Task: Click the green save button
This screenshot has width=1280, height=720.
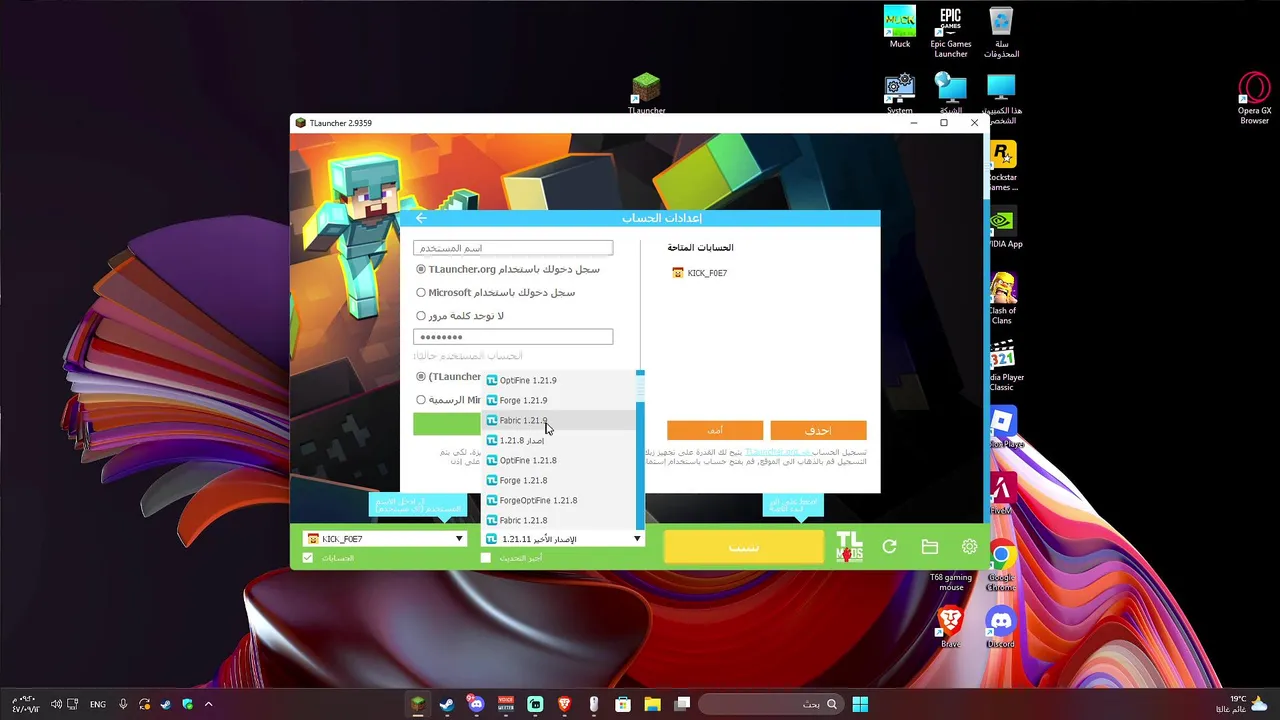Action: (447, 424)
